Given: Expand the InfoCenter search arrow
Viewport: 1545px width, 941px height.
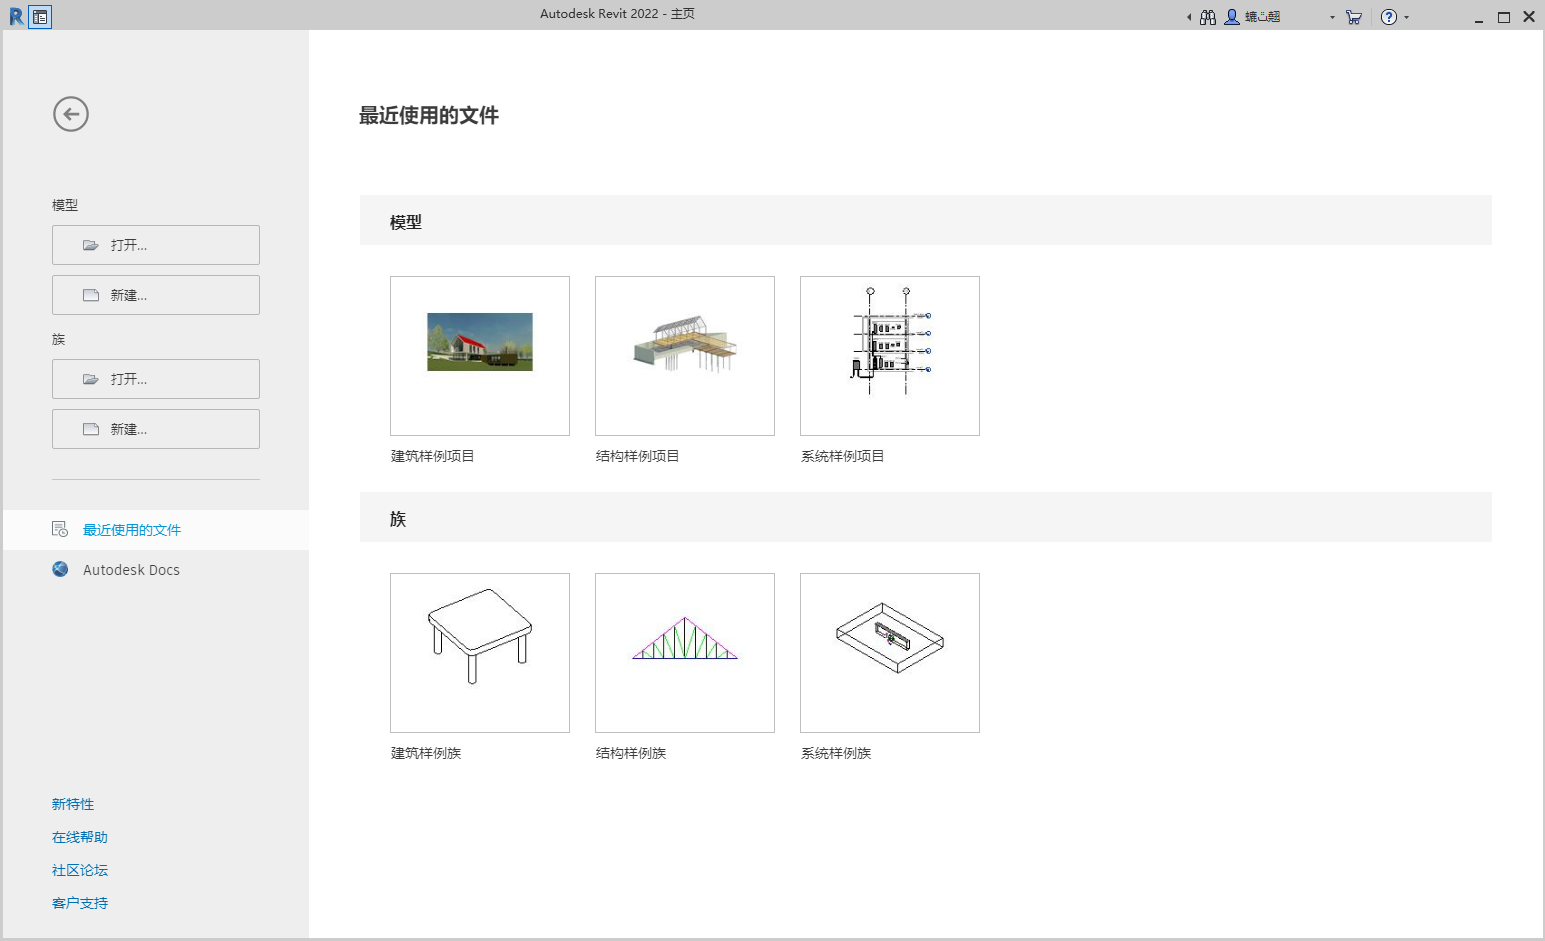Looking at the screenshot, I should pos(1189,17).
